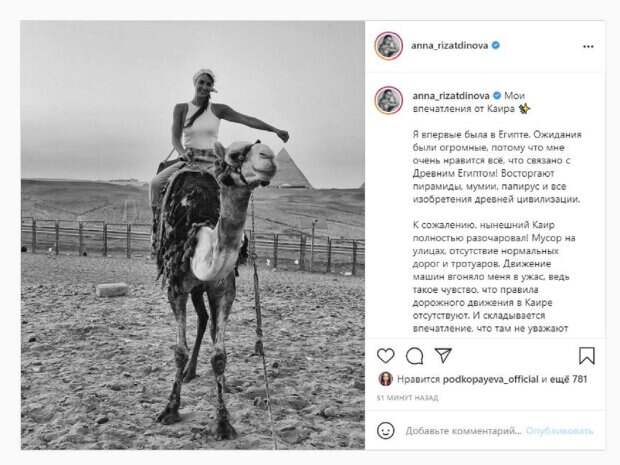This screenshot has height=465, width=620.
Task: Like the post with heart icon
Action: coord(386,356)
